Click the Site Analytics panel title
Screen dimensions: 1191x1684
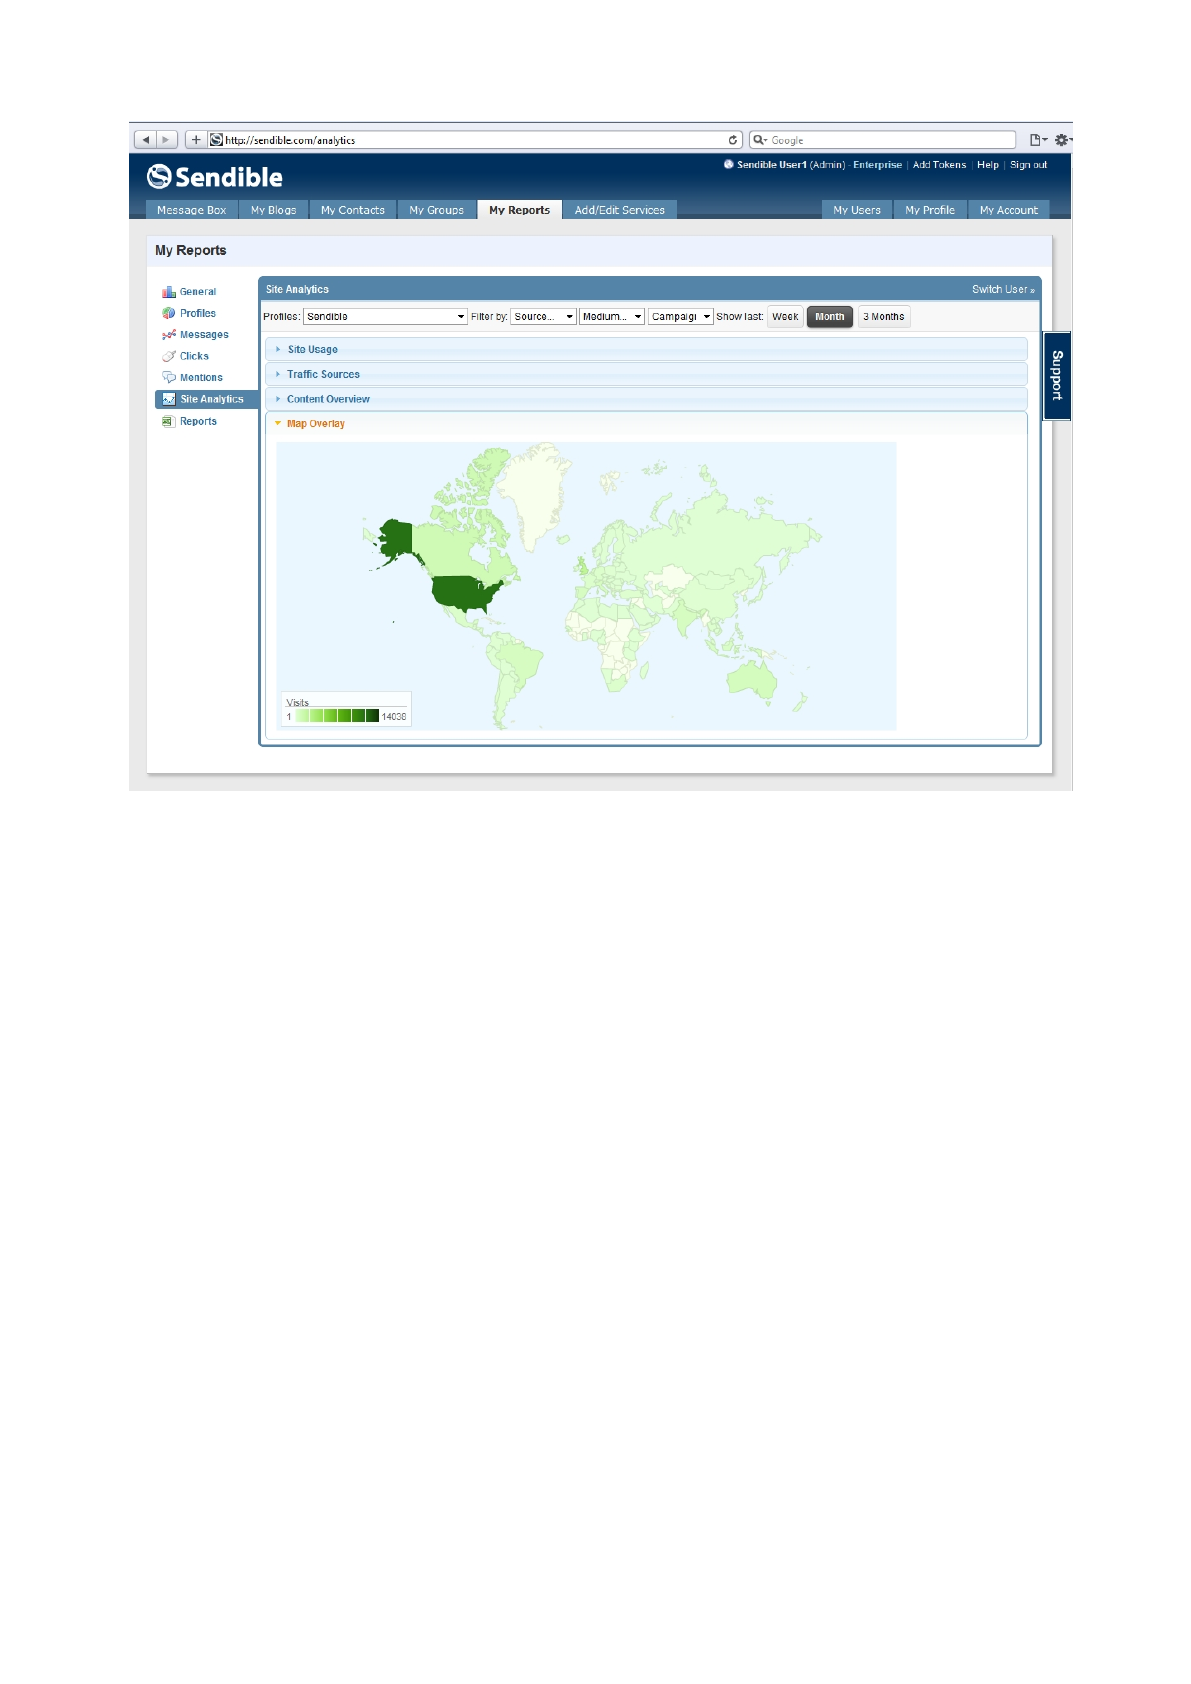(297, 289)
